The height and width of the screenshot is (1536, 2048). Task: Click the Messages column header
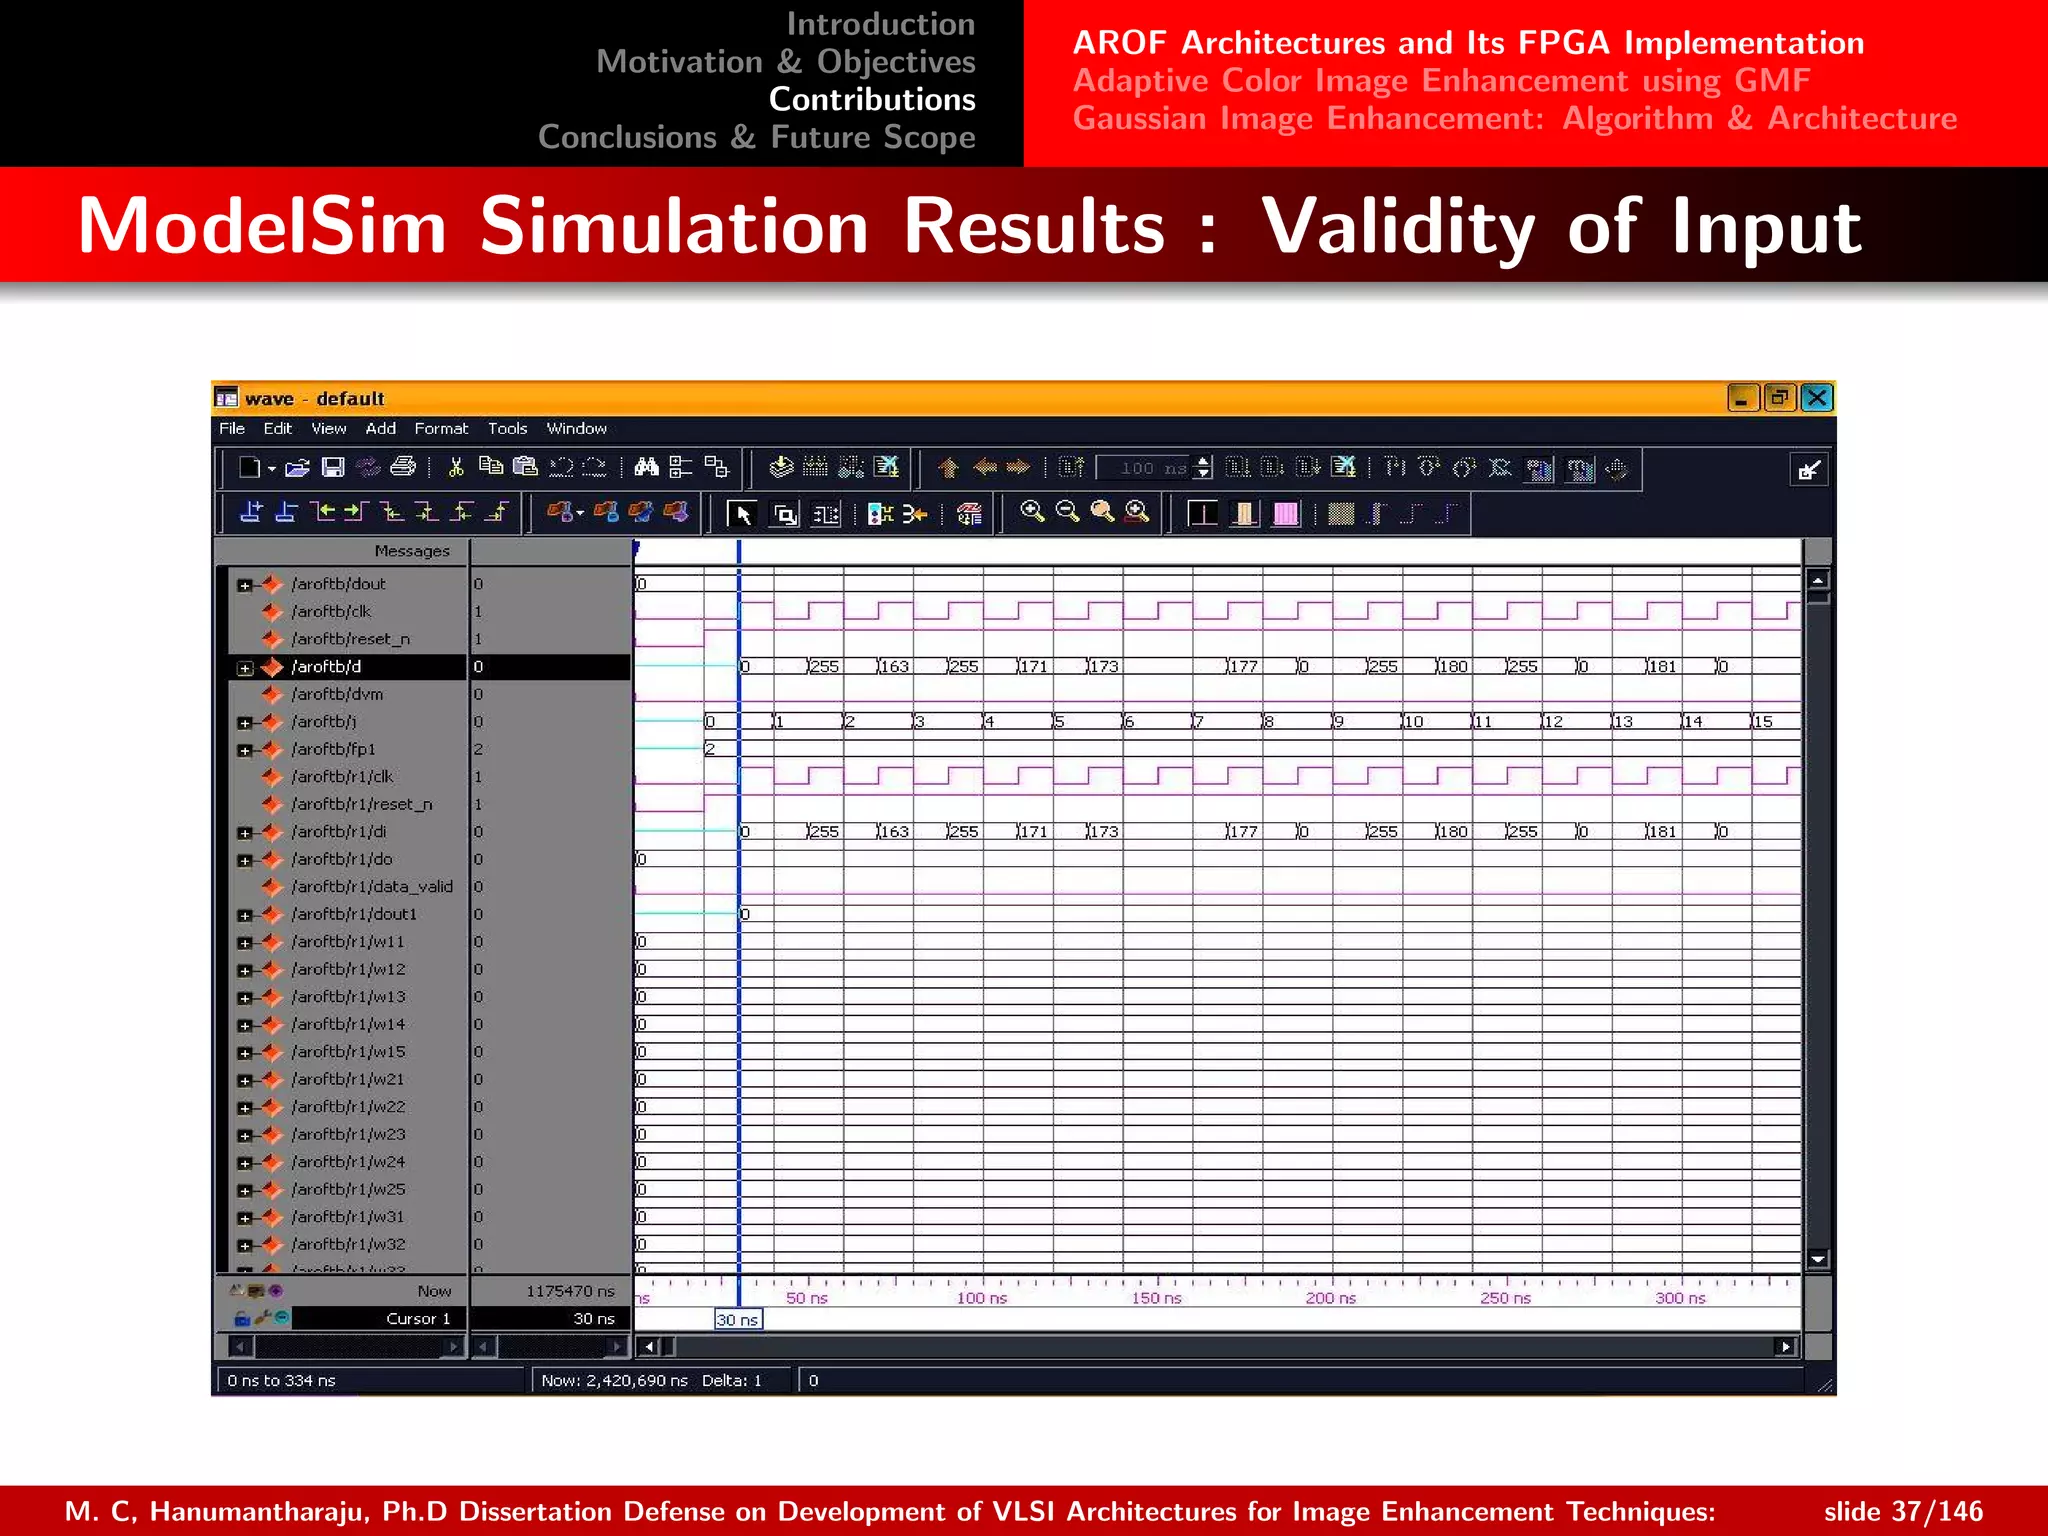click(341, 551)
